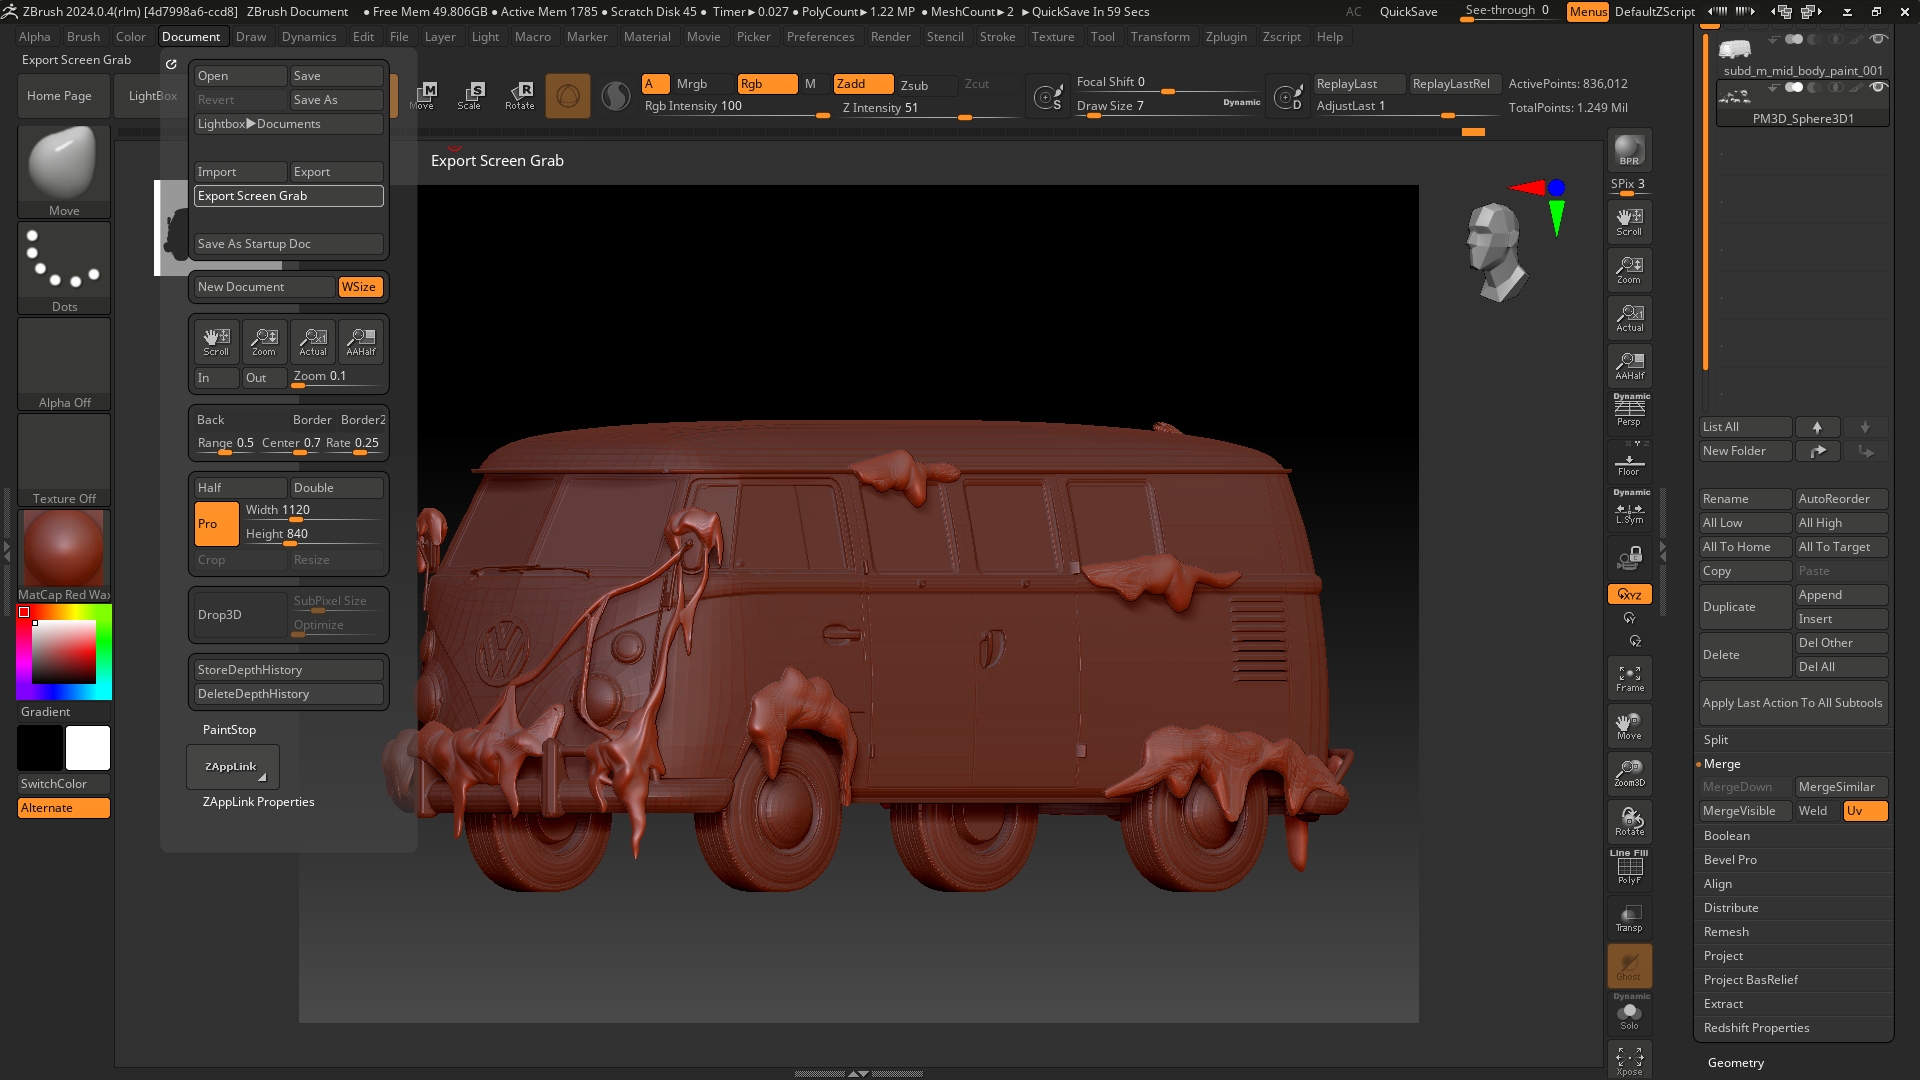This screenshot has height=1080, width=1920.
Task: Expand the Split section
Action: click(1716, 740)
